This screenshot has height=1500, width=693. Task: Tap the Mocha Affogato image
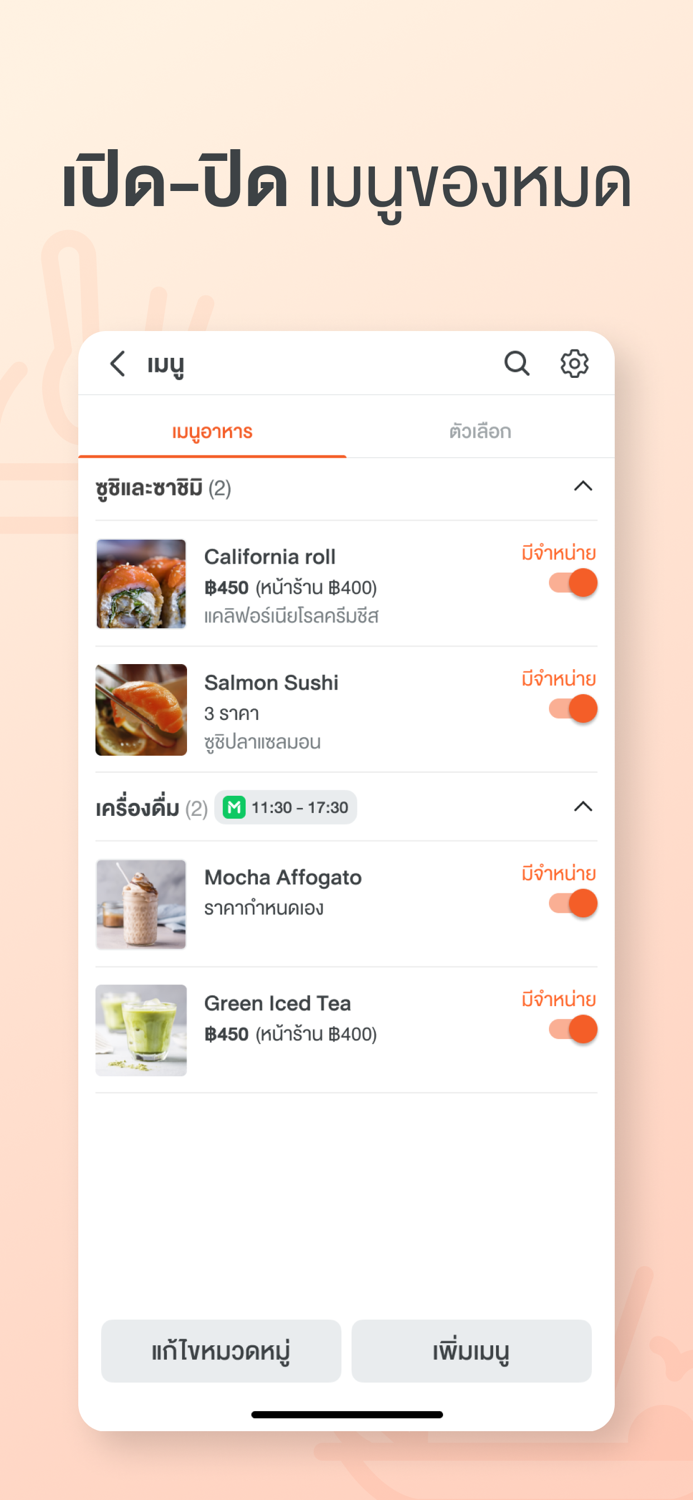click(x=141, y=904)
